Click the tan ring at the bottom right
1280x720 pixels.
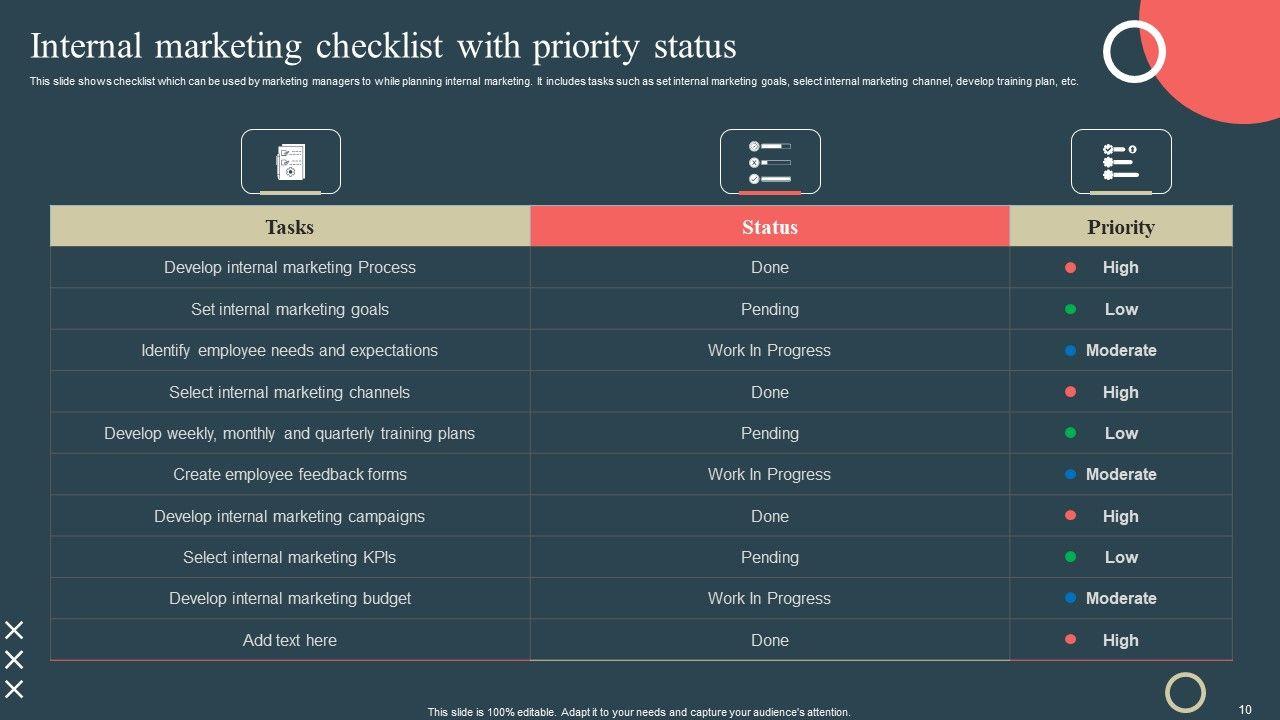point(1185,691)
